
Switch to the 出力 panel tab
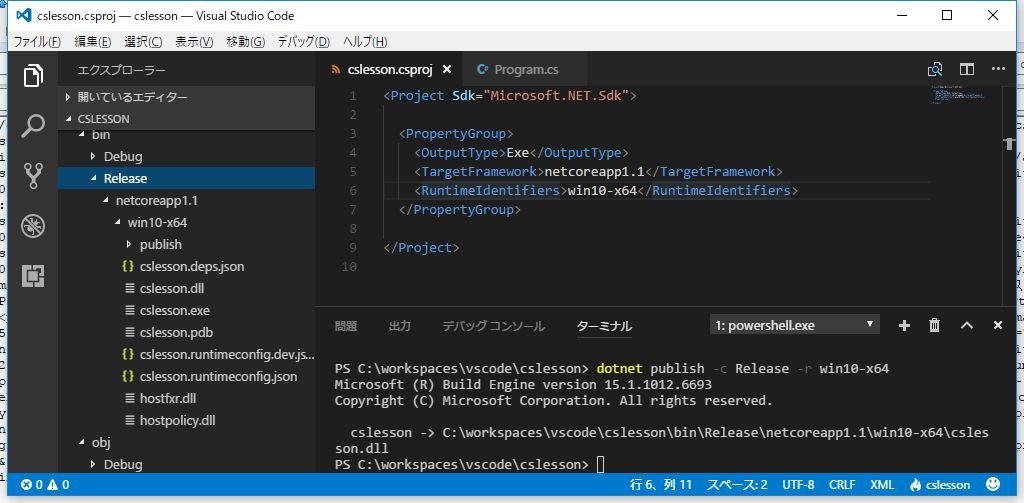399,326
